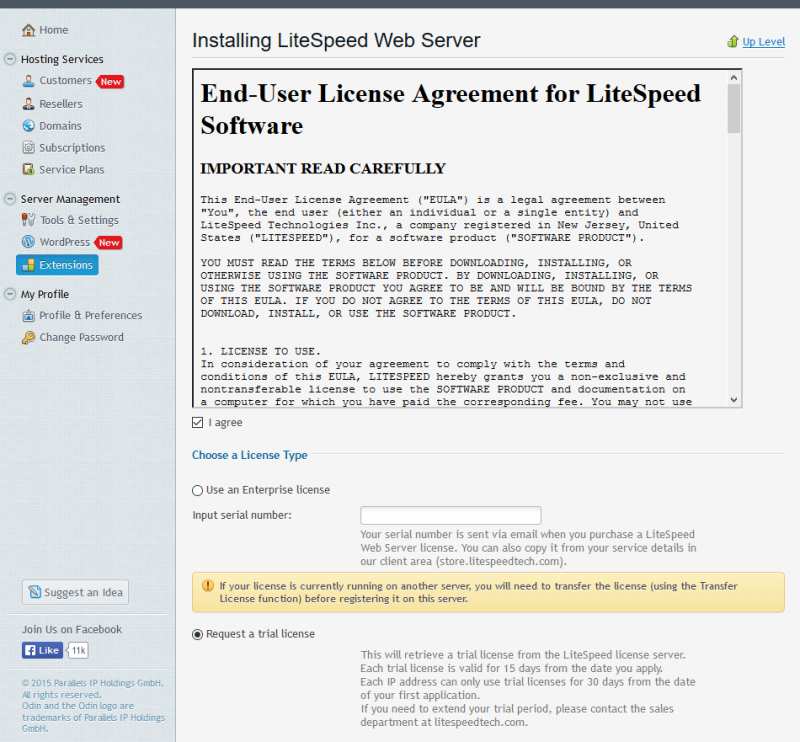Click the warning icon in yellow notice
Image resolution: width=800 pixels, height=742 pixels.
click(208, 586)
